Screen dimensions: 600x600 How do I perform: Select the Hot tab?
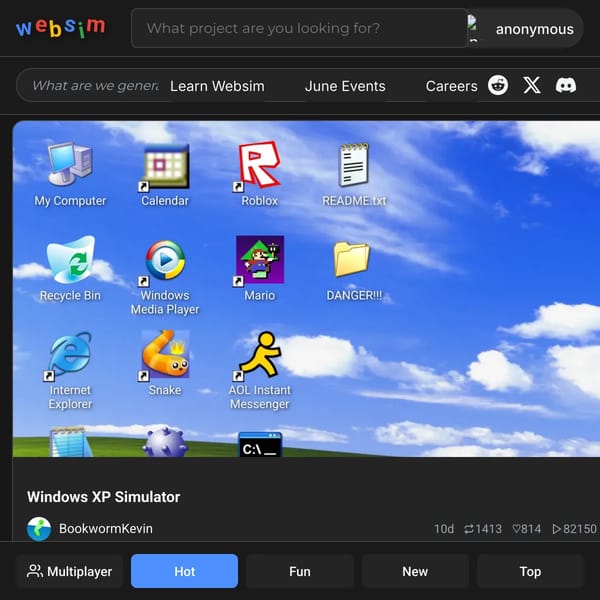[x=184, y=571]
